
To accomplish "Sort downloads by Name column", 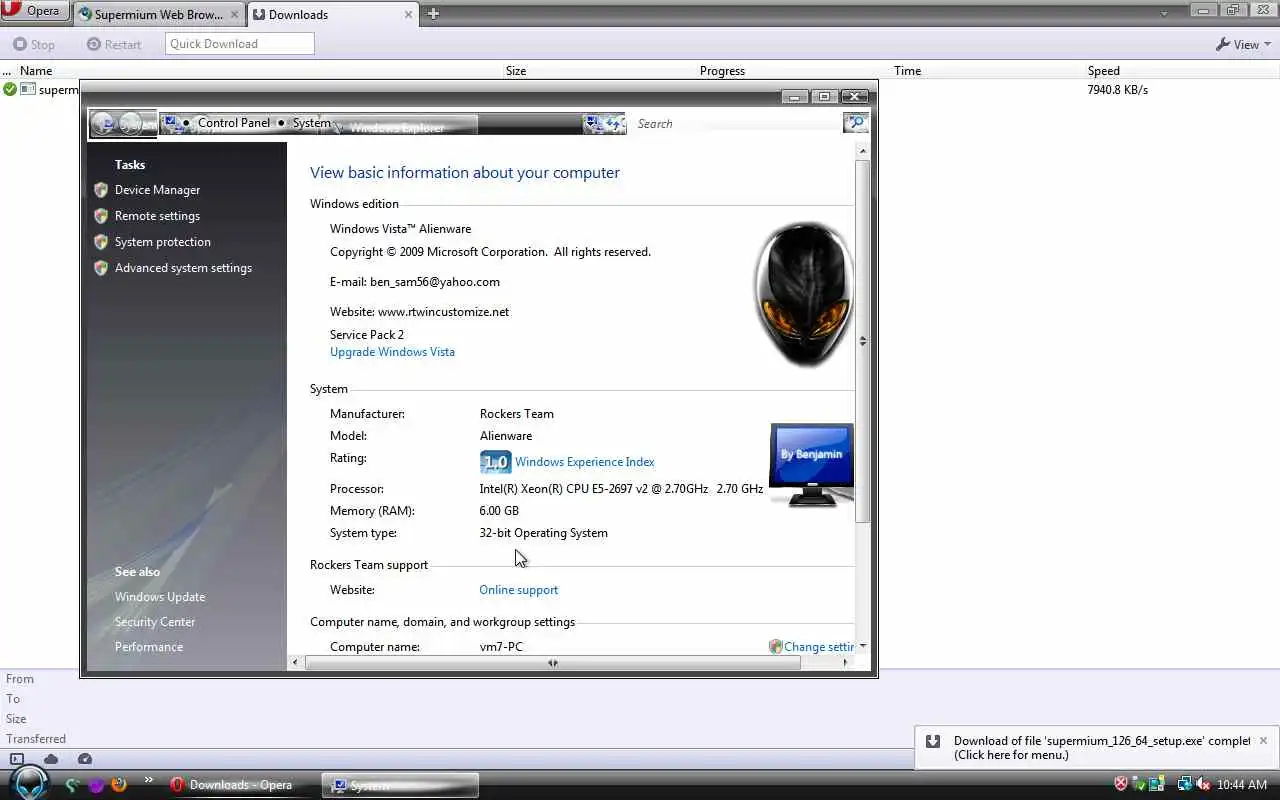I will pyautogui.click(x=36, y=71).
